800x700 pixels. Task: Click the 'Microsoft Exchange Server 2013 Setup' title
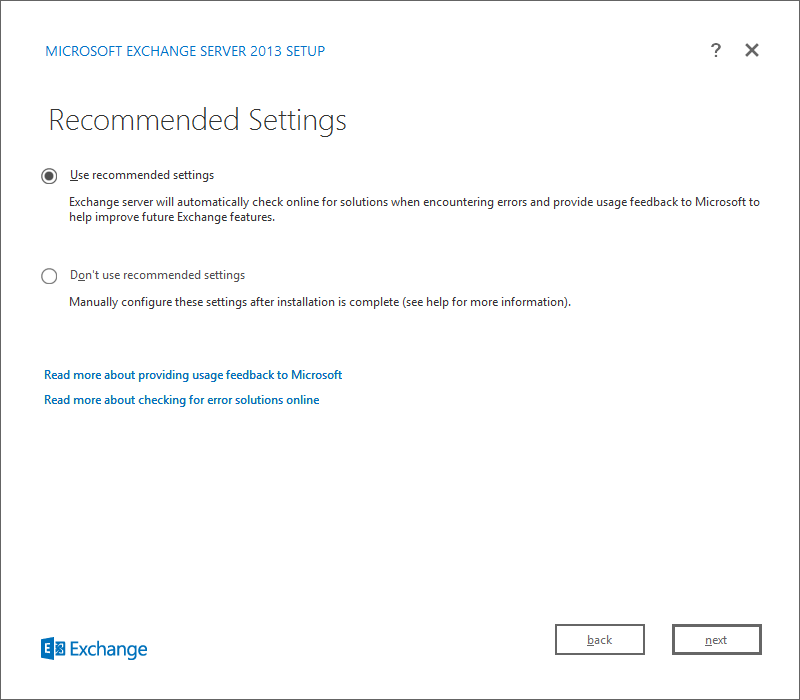click(x=185, y=51)
